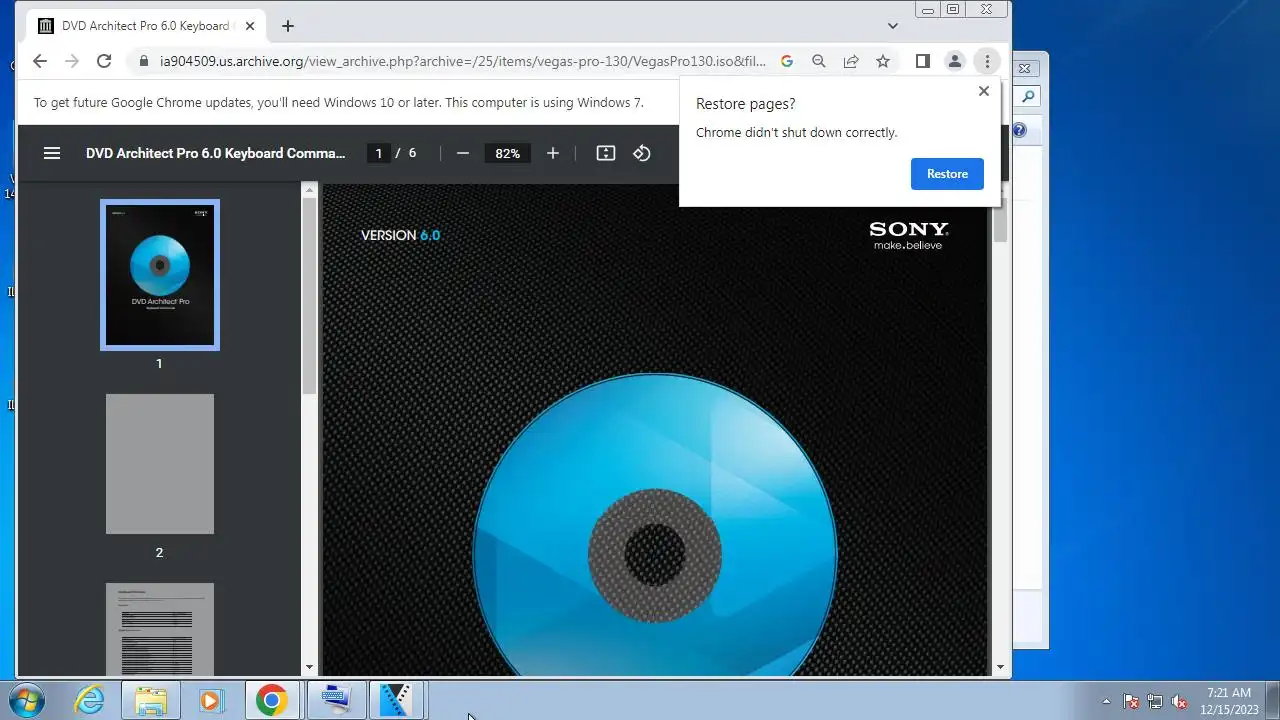Fit PDF to page
Viewport: 1280px width, 720px height.
pos(606,153)
